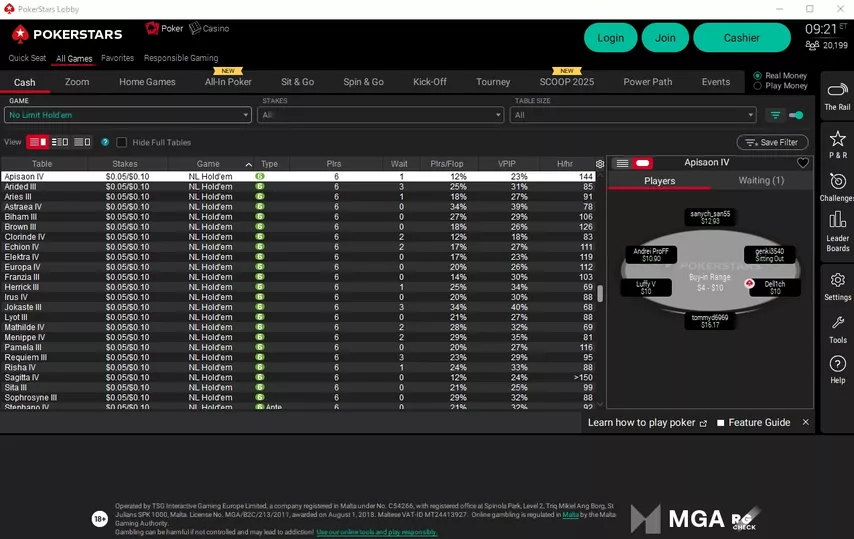The height and width of the screenshot is (539, 854).
Task: Click the table list scrollbar thumb
Action: pos(600,293)
